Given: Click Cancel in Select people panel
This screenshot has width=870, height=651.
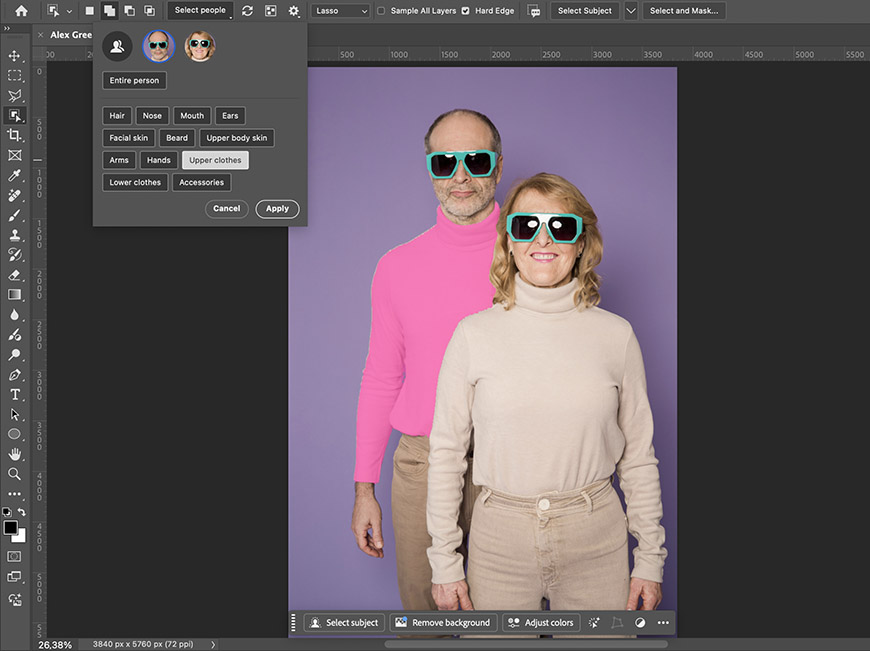Looking at the screenshot, I should tap(226, 209).
